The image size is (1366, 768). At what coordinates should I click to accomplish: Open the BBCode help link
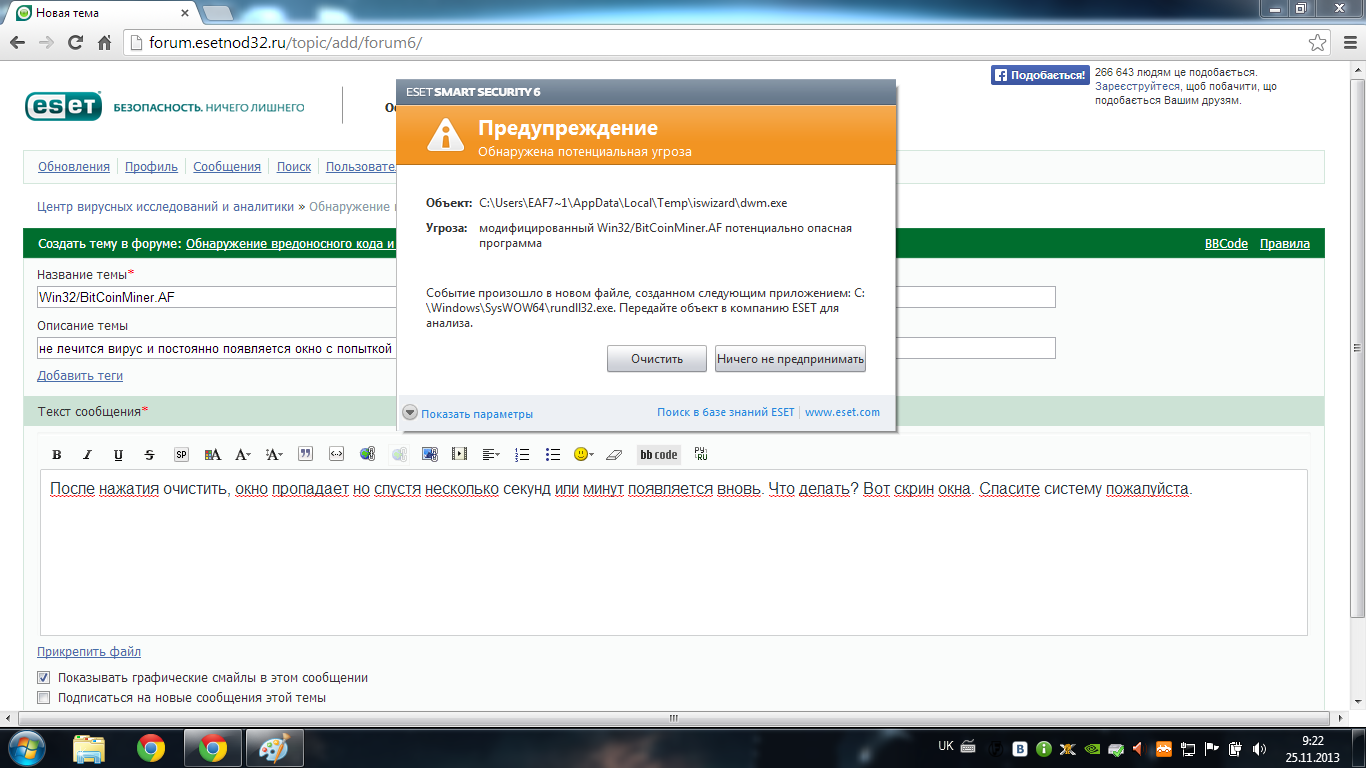1226,244
